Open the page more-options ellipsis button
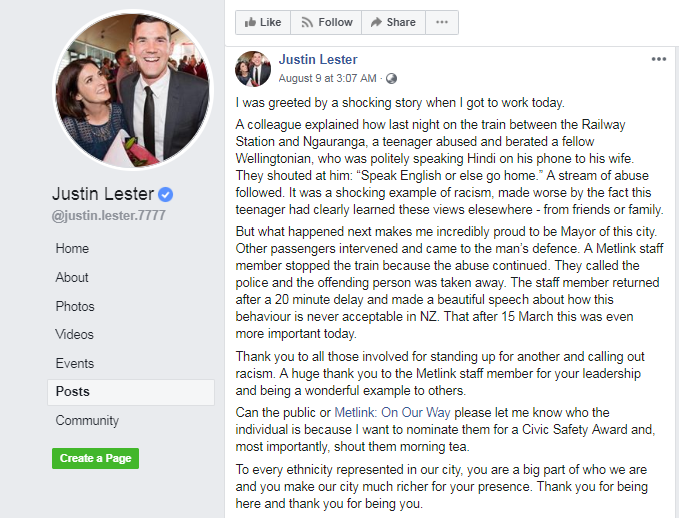679x518 pixels. pos(442,22)
